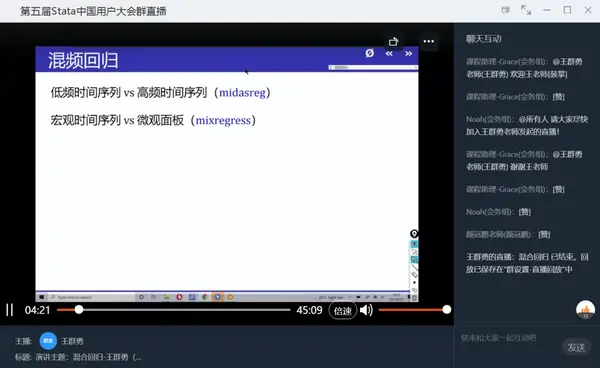Go to next slide with » arrow
Screen dimensions: 600x368
[408, 54]
